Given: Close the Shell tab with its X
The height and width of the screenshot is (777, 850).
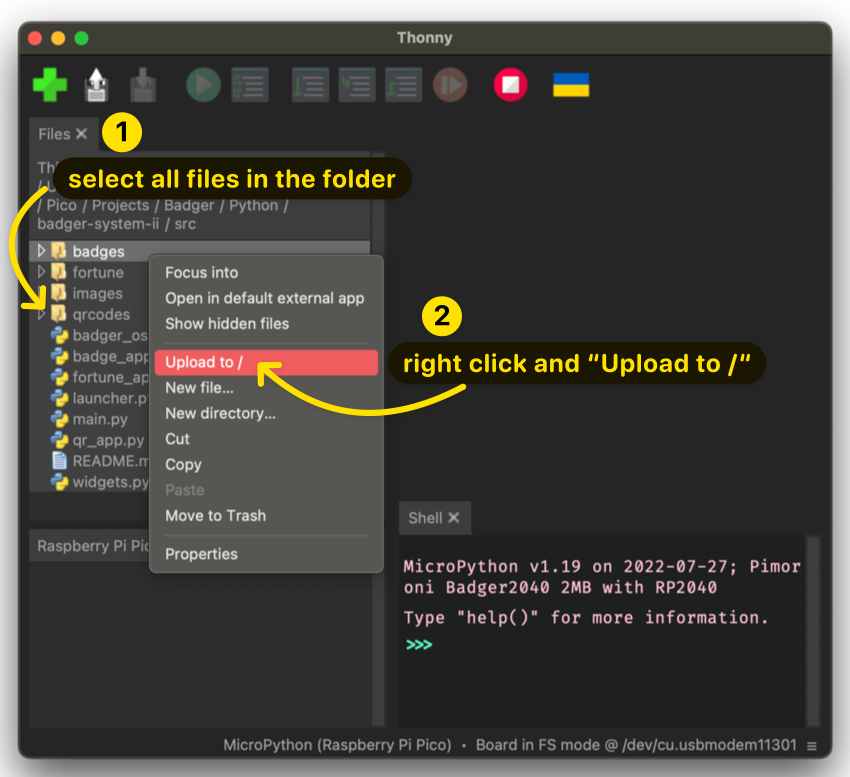Looking at the screenshot, I should tap(454, 518).
